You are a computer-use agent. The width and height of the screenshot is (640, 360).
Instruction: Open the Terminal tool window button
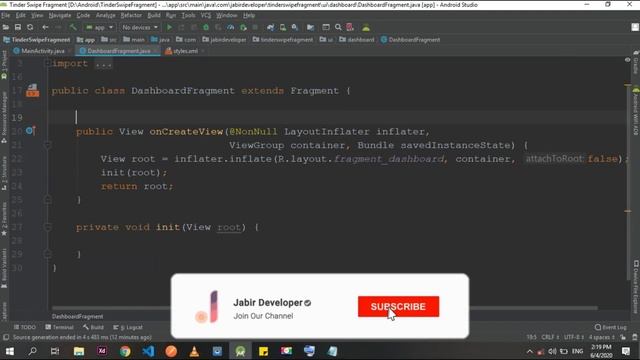[x=60, y=327]
